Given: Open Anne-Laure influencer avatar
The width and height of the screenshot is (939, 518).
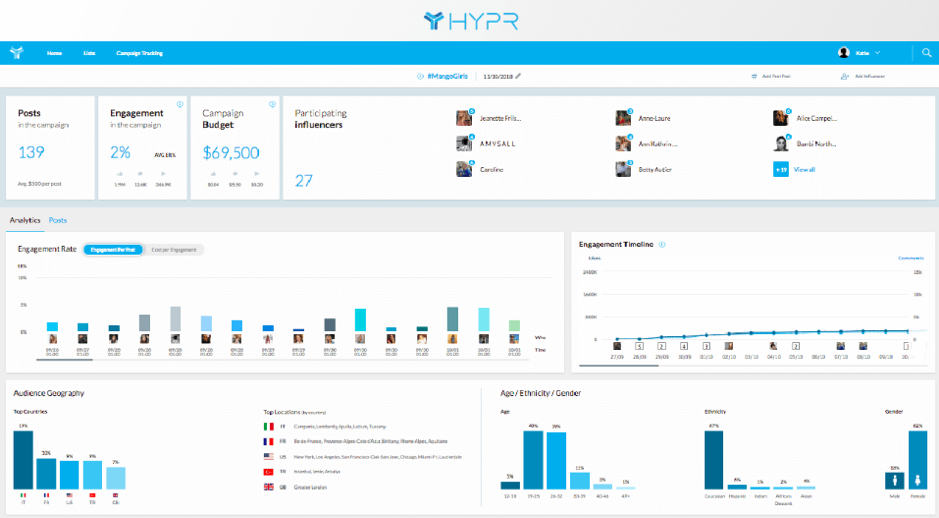Looking at the screenshot, I should (623, 118).
